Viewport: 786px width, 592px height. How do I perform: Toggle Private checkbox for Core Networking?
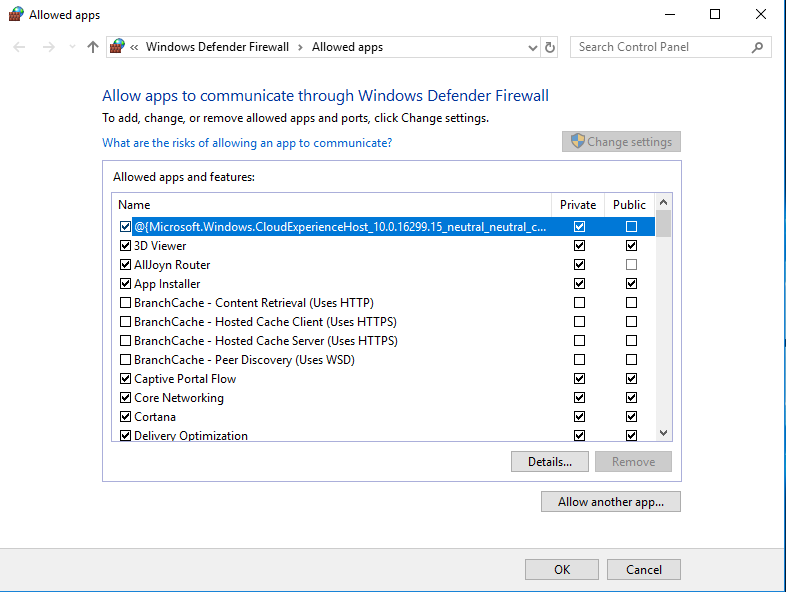579,398
